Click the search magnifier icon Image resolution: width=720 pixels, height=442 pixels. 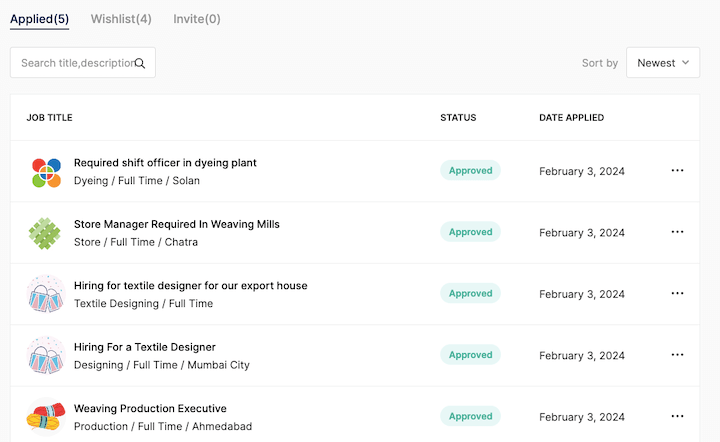(140, 63)
